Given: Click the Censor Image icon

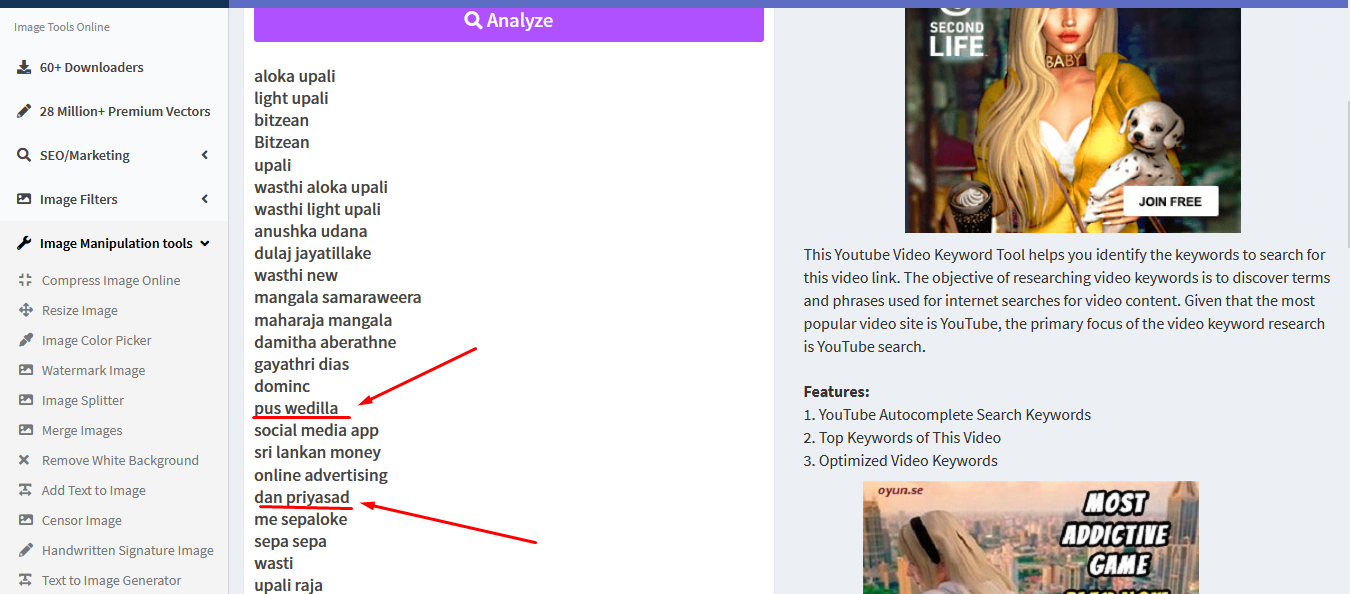Looking at the screenshot, I should pyautogui.click(x=26, y=520).
